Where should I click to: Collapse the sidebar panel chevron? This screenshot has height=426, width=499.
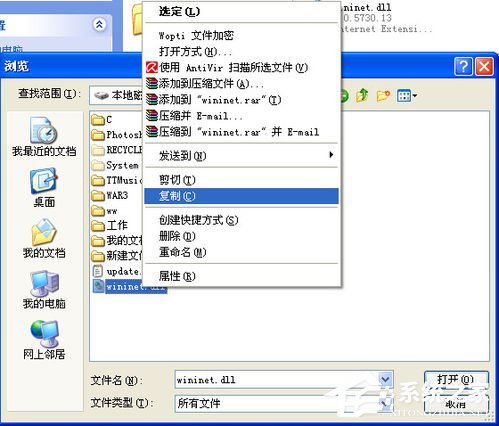(x=99, y=24)
